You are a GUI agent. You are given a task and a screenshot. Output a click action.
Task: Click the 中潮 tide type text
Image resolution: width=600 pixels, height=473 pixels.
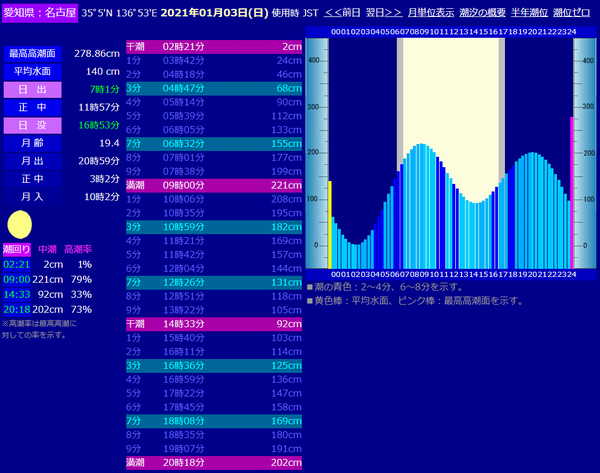[x=47, y=250]
